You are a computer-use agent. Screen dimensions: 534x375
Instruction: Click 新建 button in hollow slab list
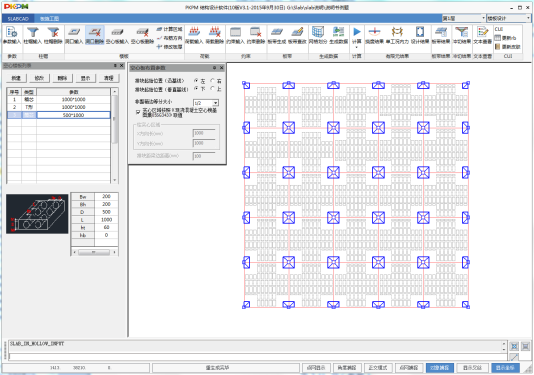[x=16, y=78]
